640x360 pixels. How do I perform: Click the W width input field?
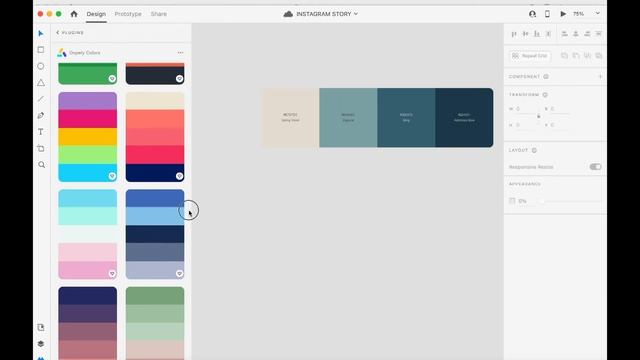click(x=526, y=109)
